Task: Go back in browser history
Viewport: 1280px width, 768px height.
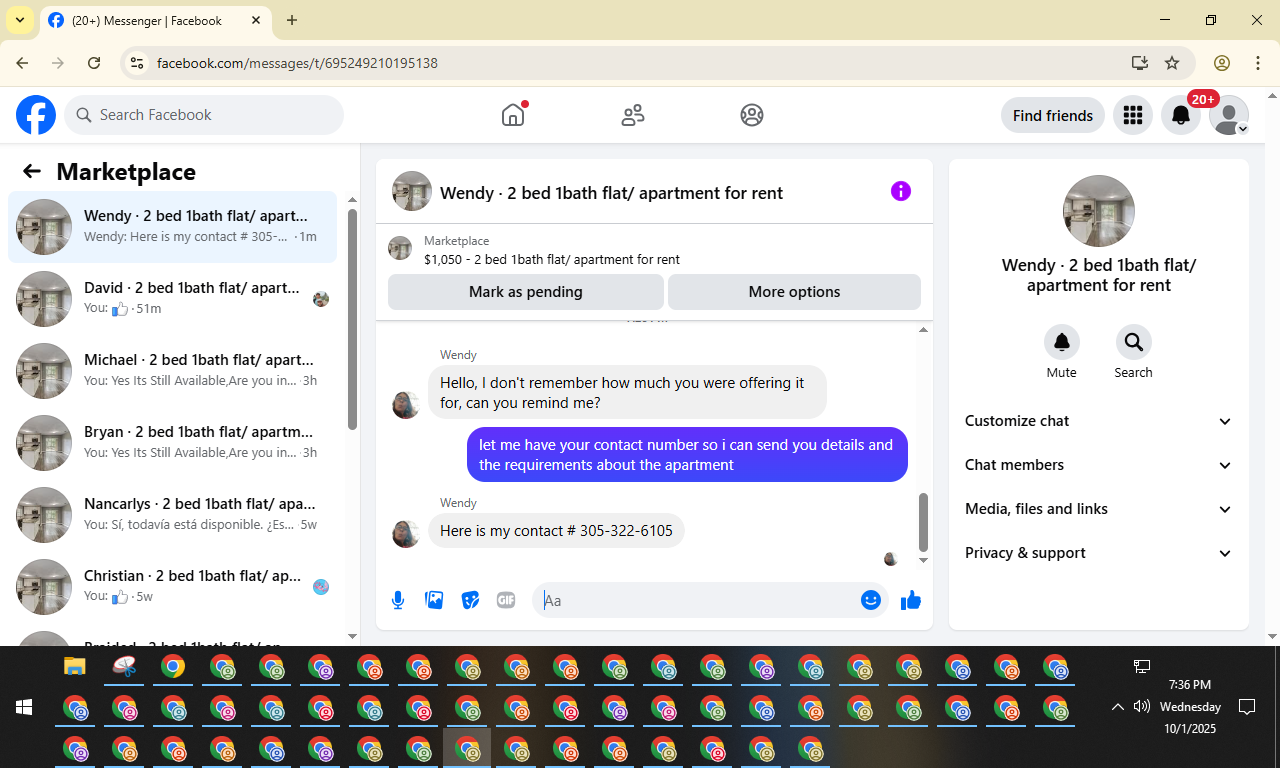Action: point(22,63)
